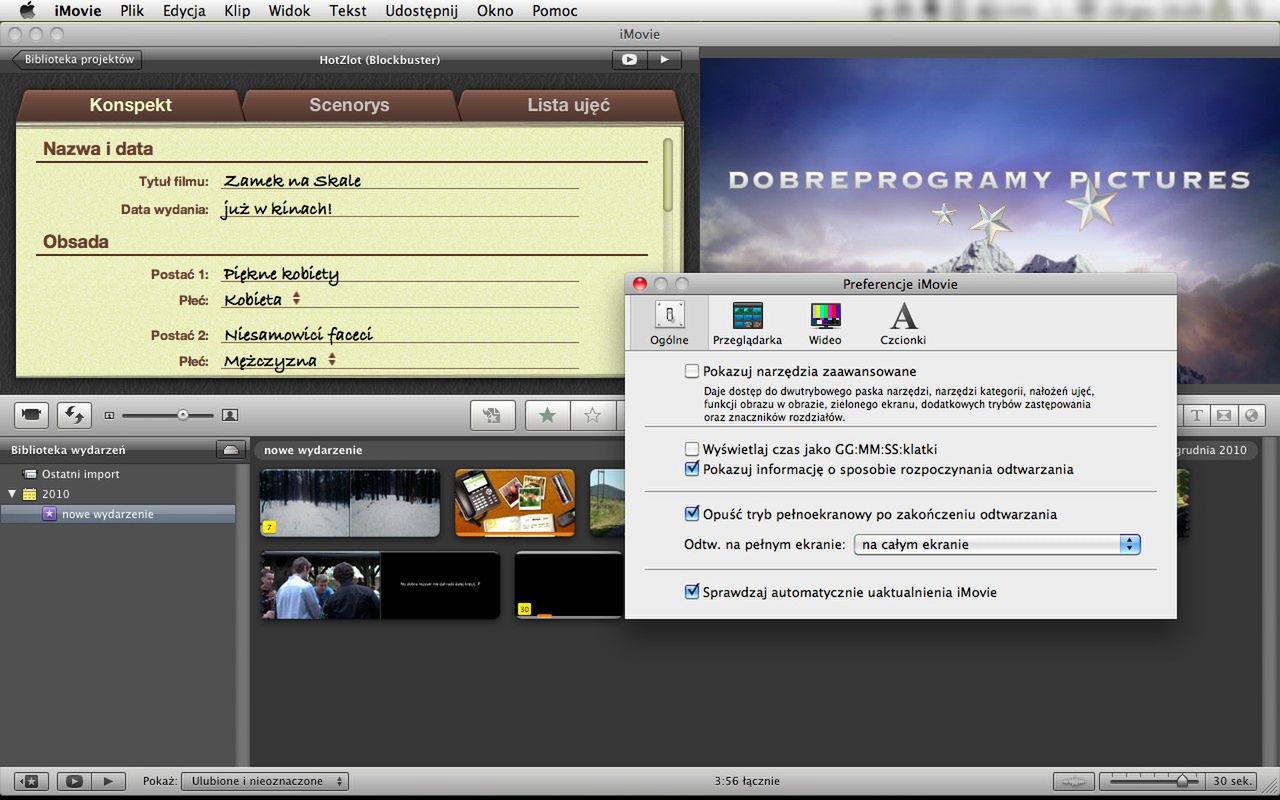The image size is (1280, 800).
Task: Switch to Przeglądarka preferences pane
Action: pos(747,320)
